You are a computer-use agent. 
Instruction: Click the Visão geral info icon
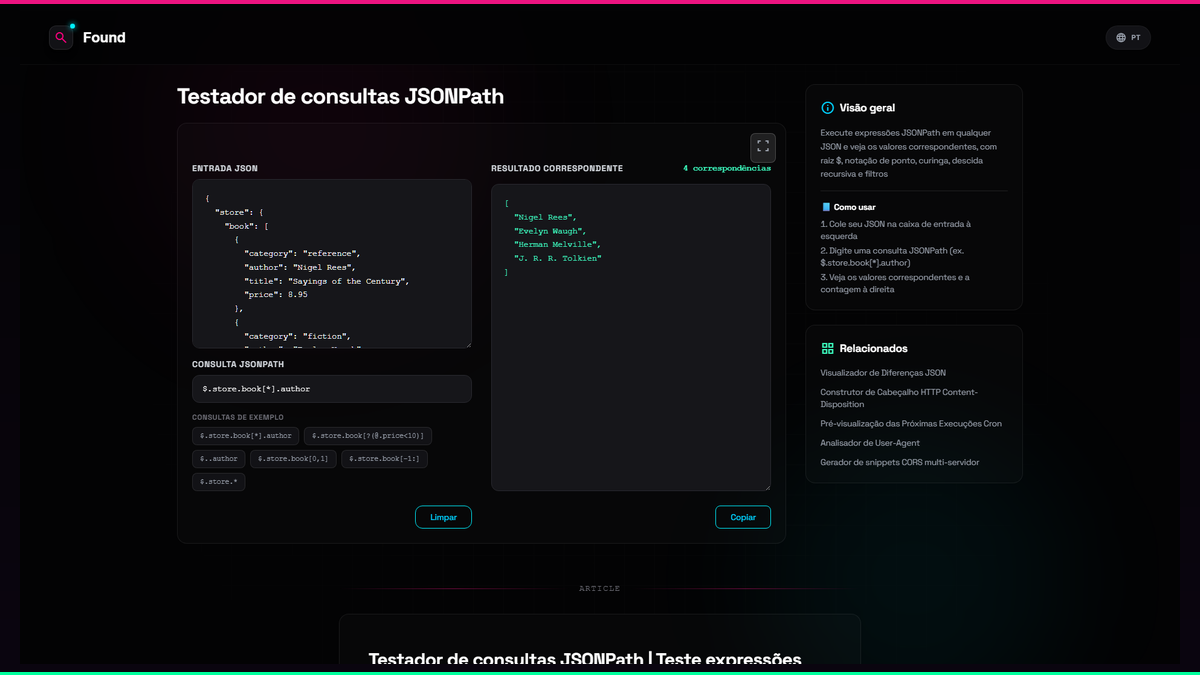point(827,108)
